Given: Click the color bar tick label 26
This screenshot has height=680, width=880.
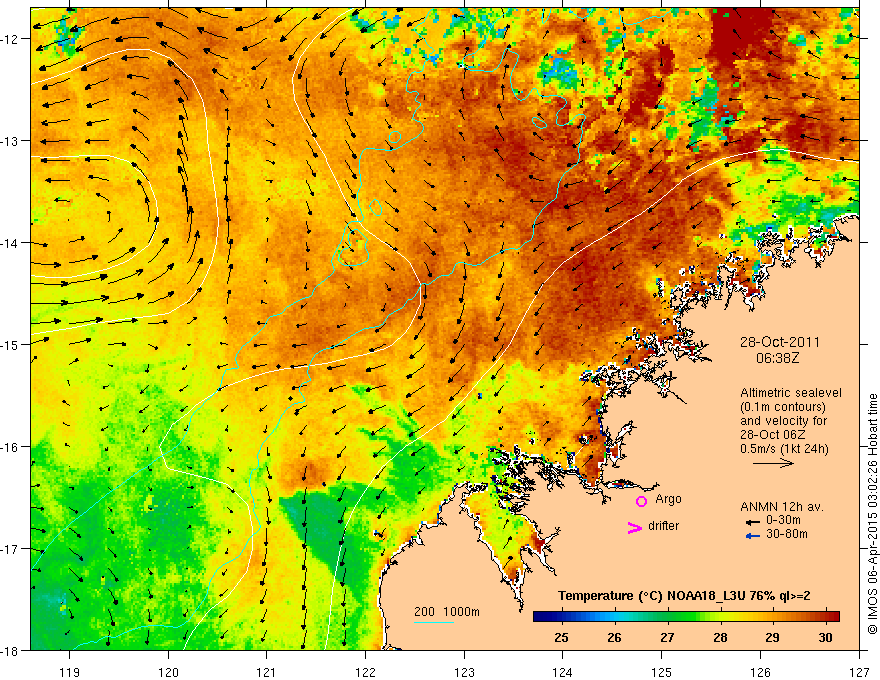Looking at the screenshot, I should coord(614,638).
